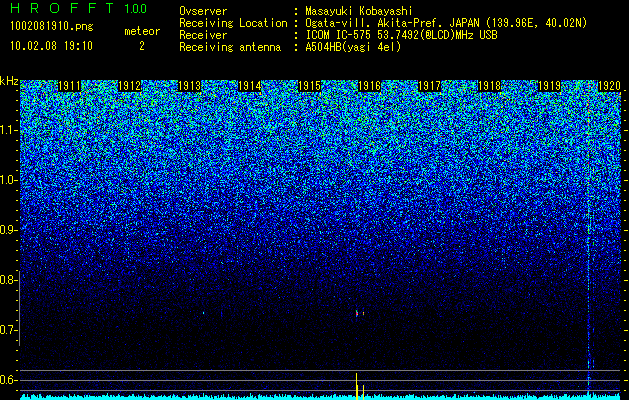This screenshot has height=400, width=629.
Task: Click the 1919 time marker
Action: [x=549, y=86]
